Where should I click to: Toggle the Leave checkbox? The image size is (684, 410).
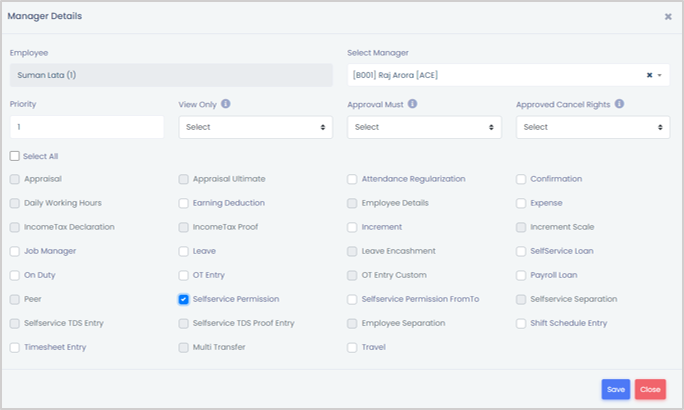coord(184,251)
